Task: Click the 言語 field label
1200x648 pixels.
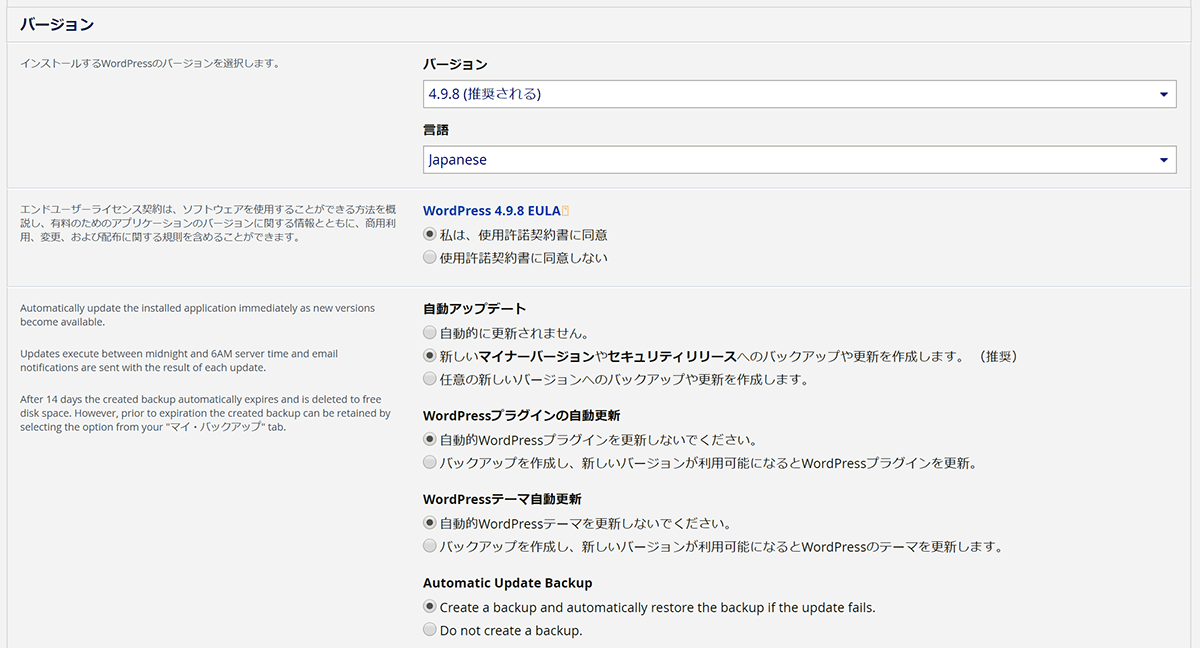Action: pyautogui.click(x=436, y=130)
